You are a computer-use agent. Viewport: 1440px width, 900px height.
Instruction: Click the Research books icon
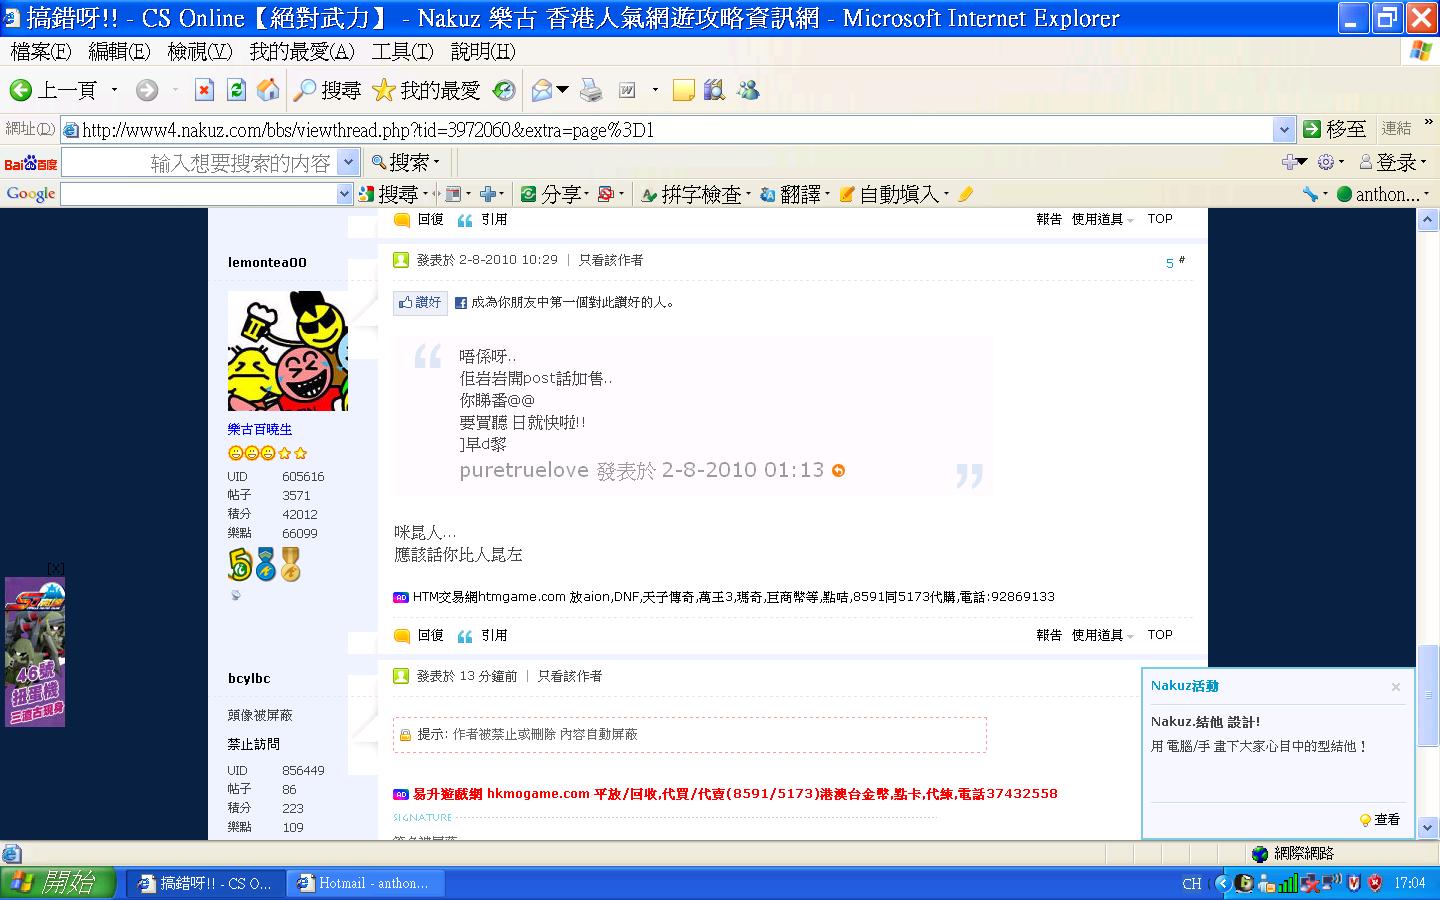(x=714, y=91)
